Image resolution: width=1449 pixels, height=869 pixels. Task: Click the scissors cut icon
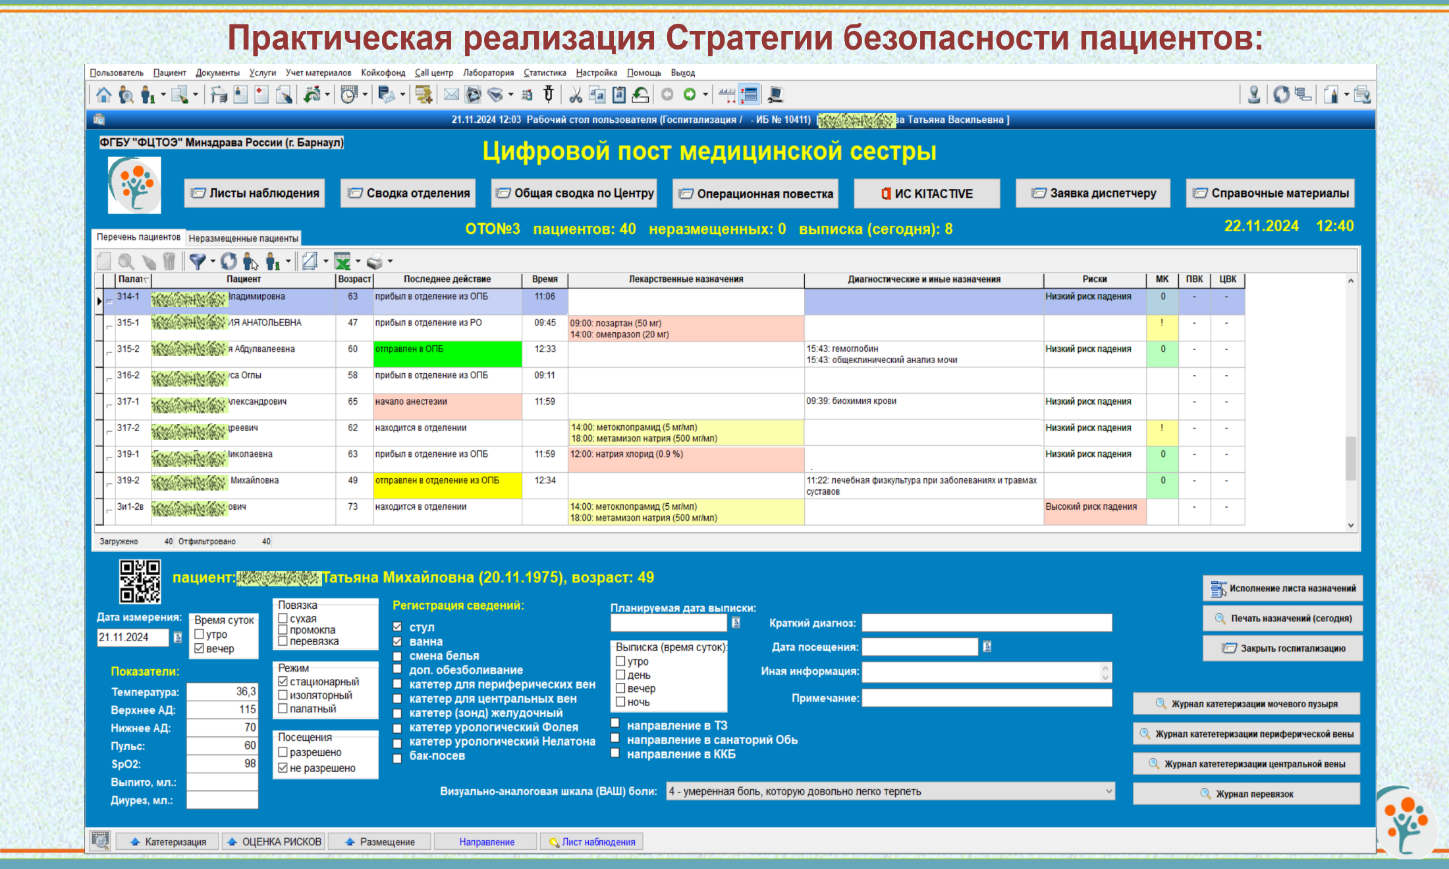pos(575,95)
